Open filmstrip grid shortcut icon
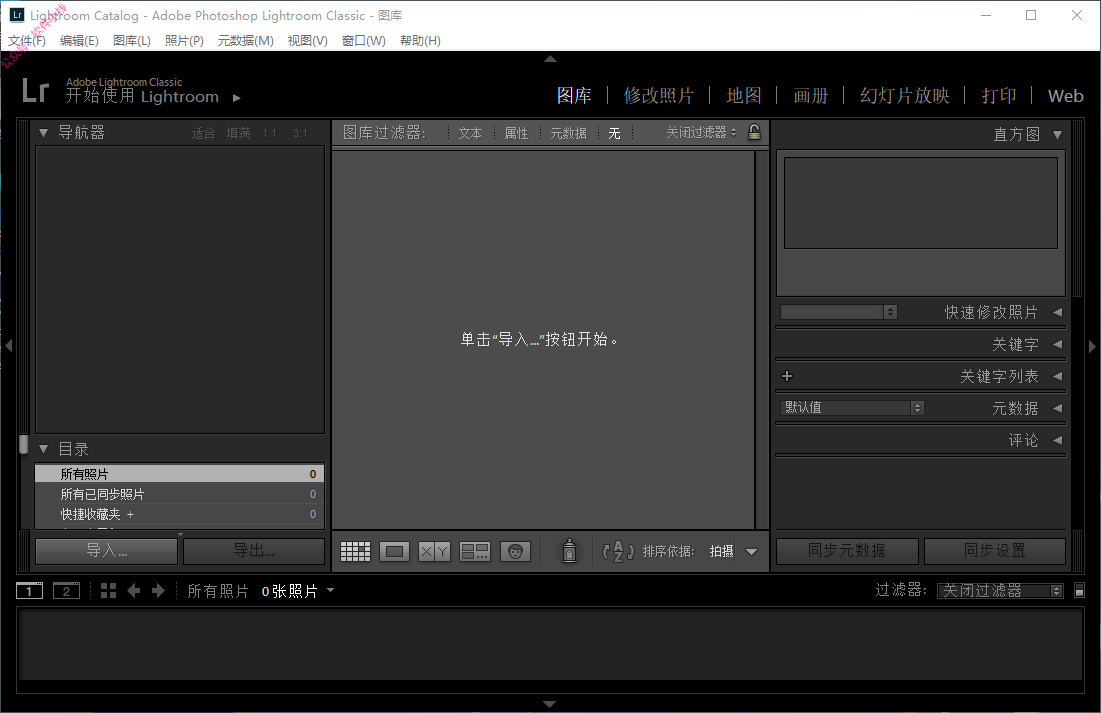 108,591
